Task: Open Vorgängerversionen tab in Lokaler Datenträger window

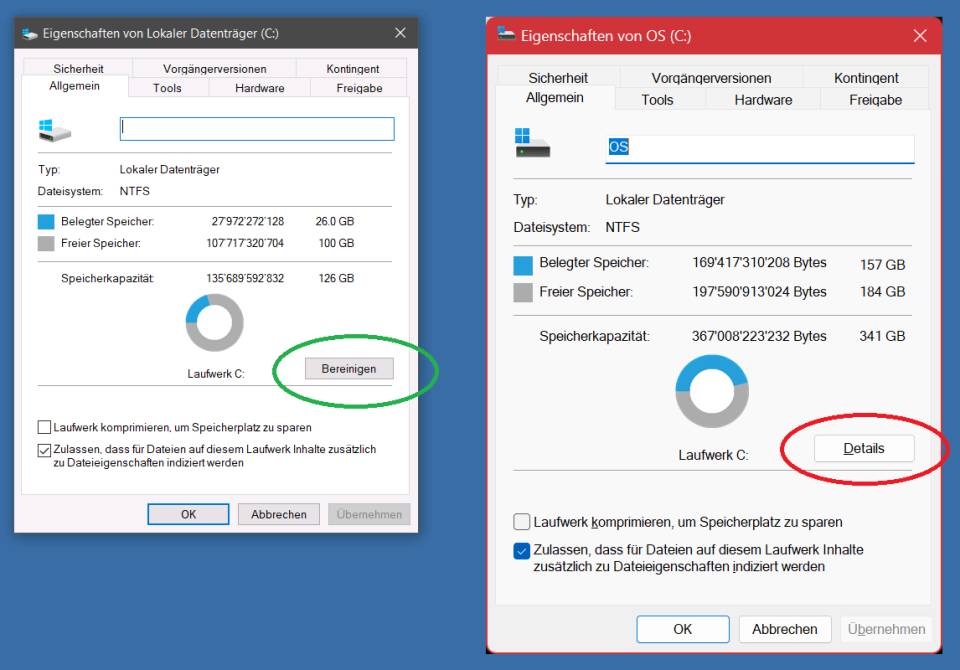Action: [x=214, y=68]
